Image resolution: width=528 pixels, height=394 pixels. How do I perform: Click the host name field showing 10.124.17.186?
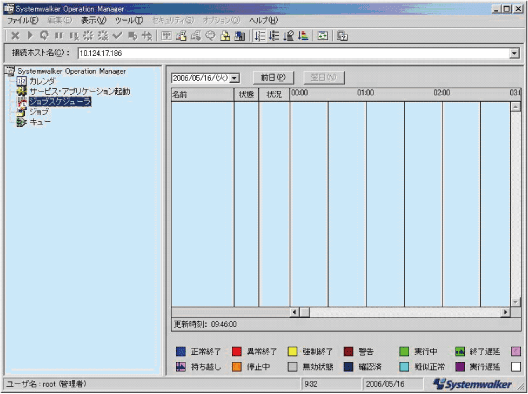[x=294, y=53]
